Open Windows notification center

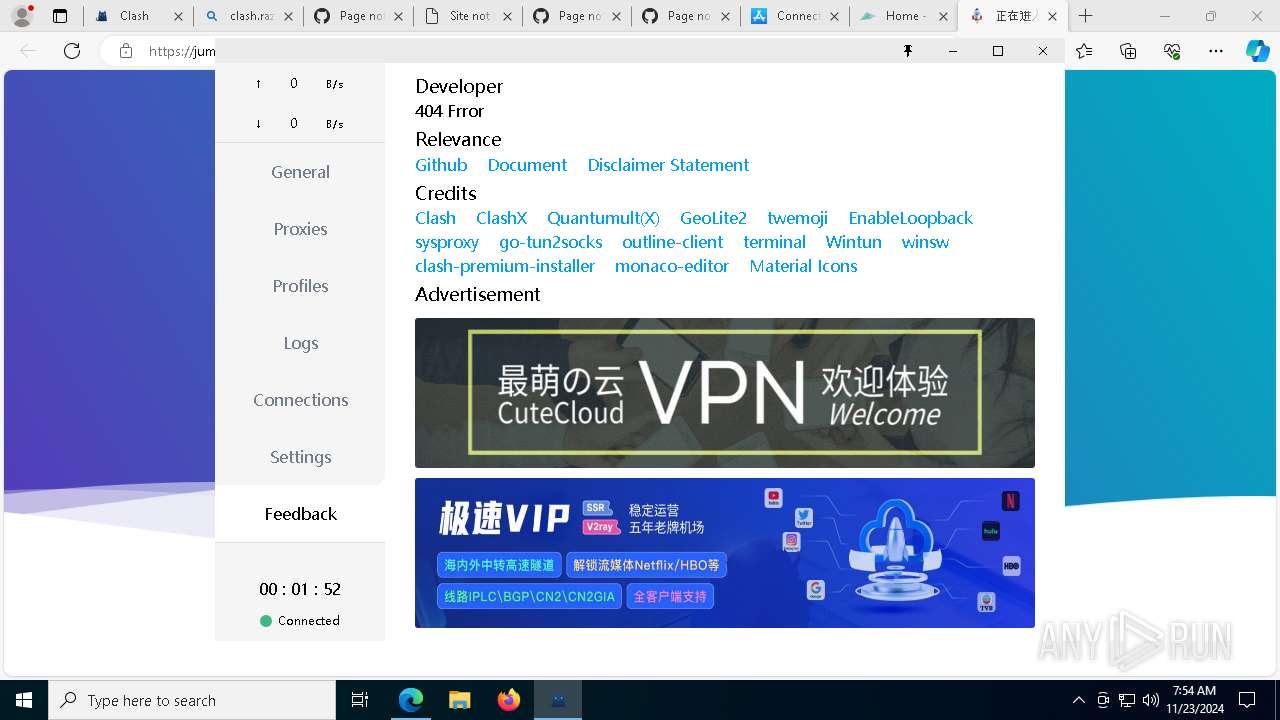(1247, 700)
